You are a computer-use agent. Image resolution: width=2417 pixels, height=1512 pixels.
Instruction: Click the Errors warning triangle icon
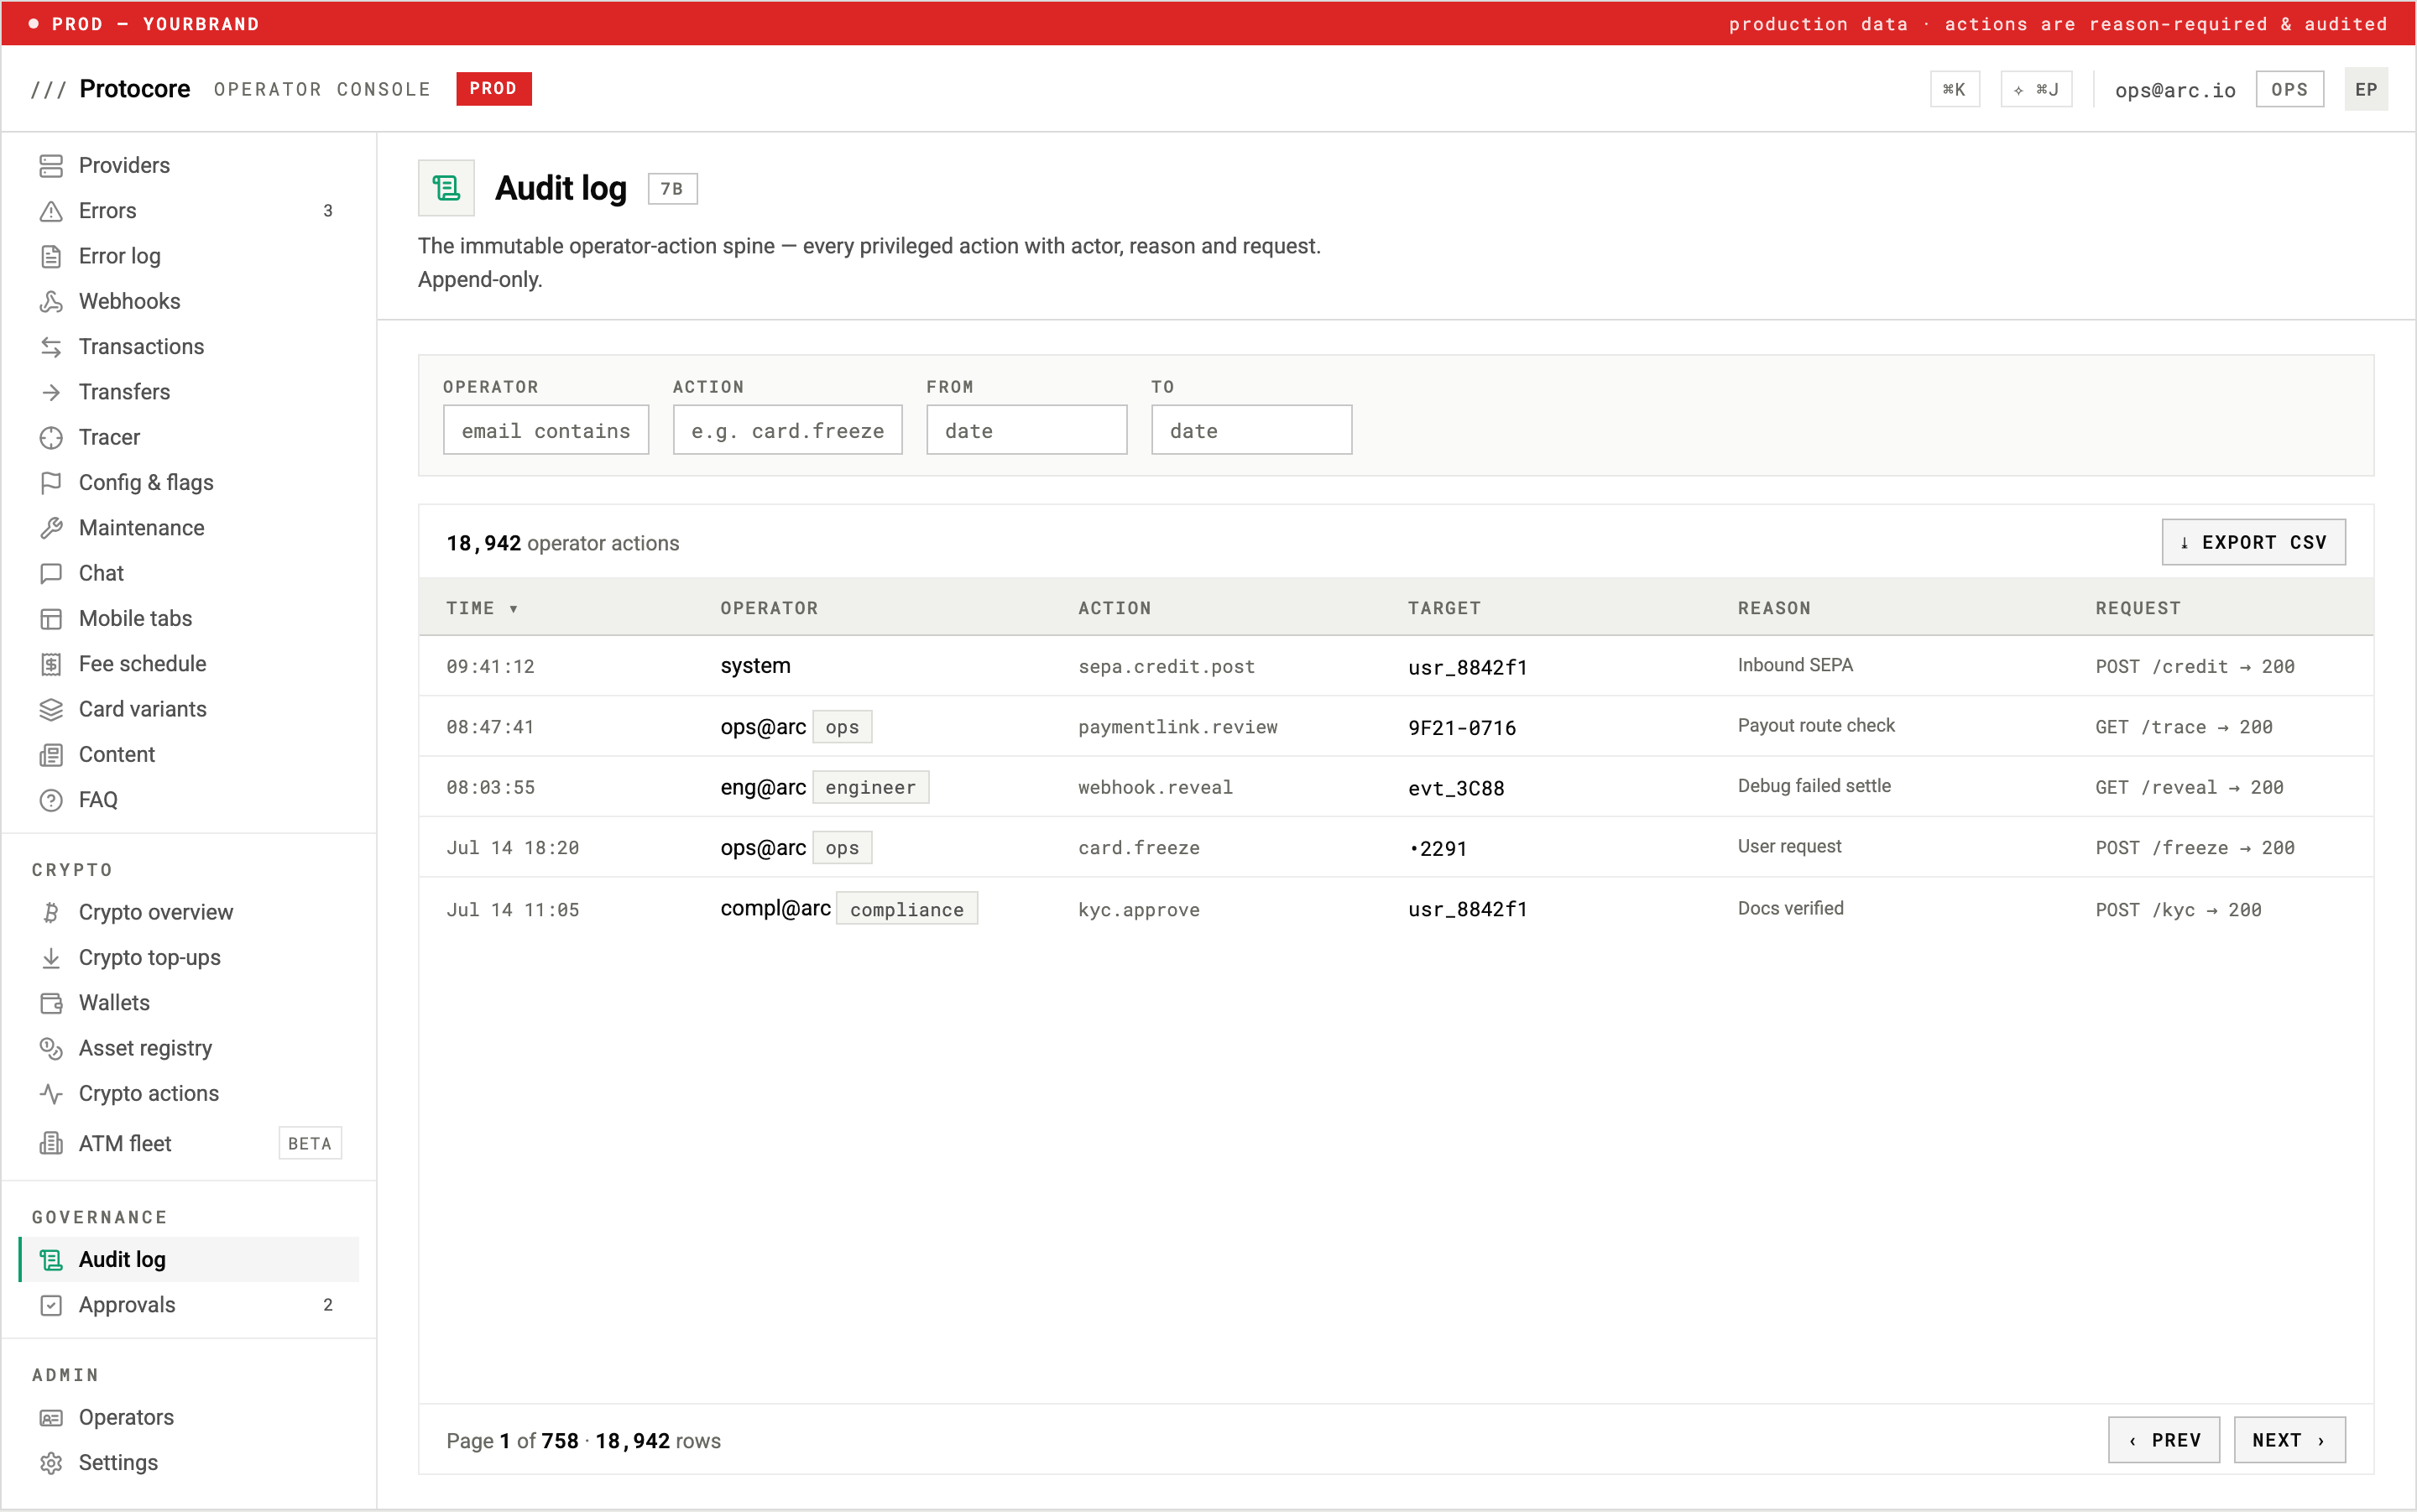click(x=51, y=211)
